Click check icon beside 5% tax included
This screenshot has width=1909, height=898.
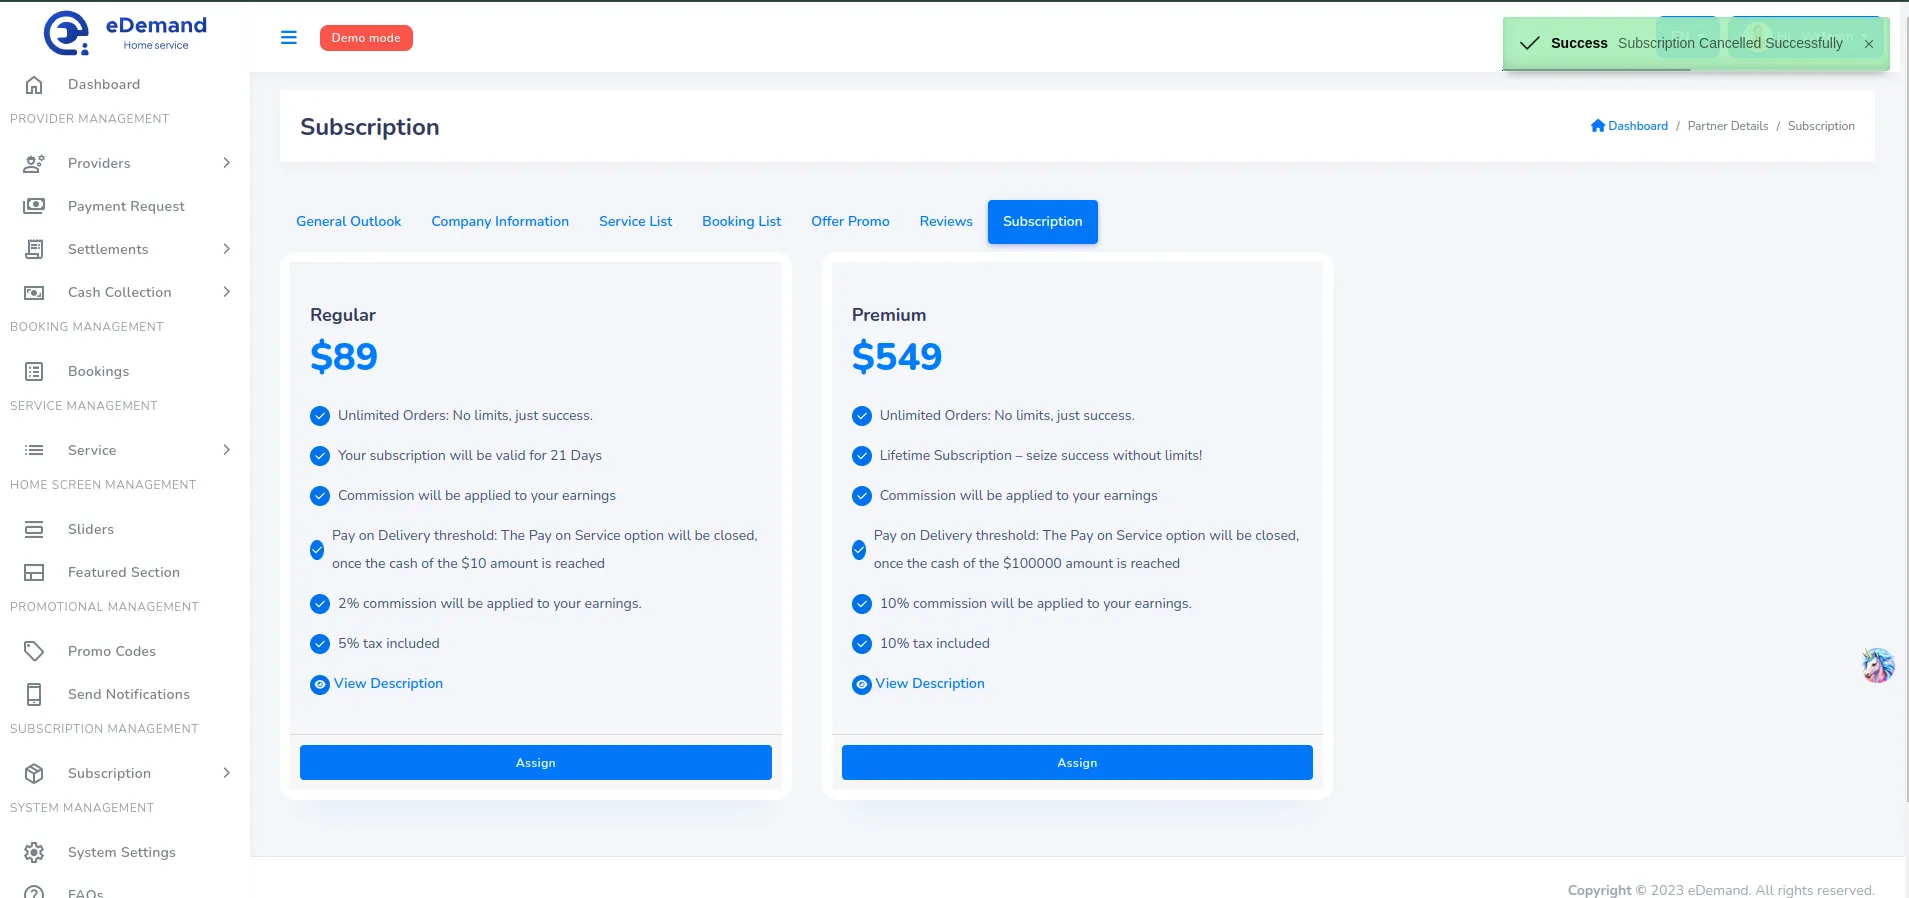[320, 644]
